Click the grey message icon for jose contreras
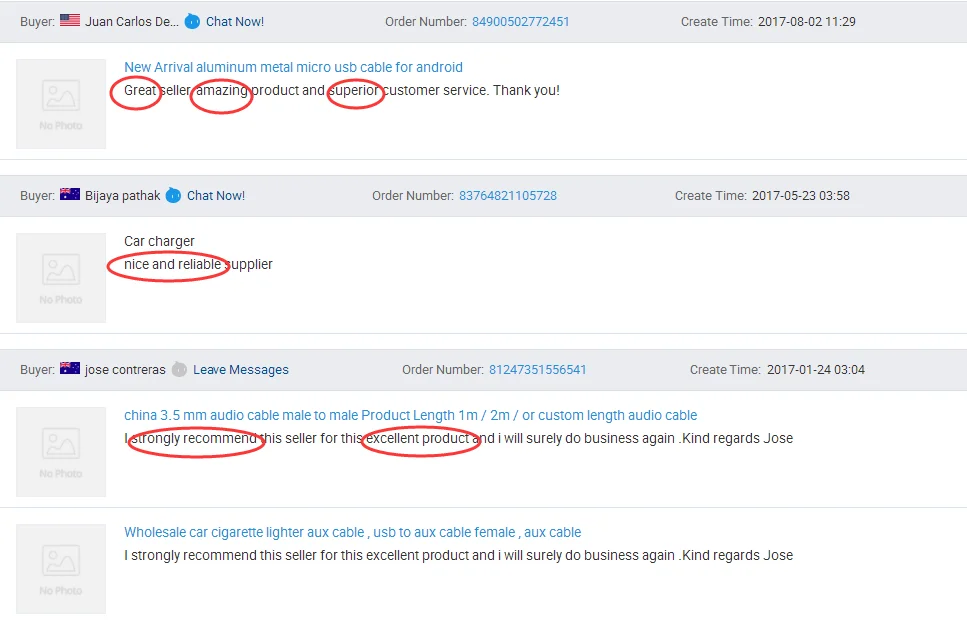Screen dimensions: 967x620 point(179,369)
